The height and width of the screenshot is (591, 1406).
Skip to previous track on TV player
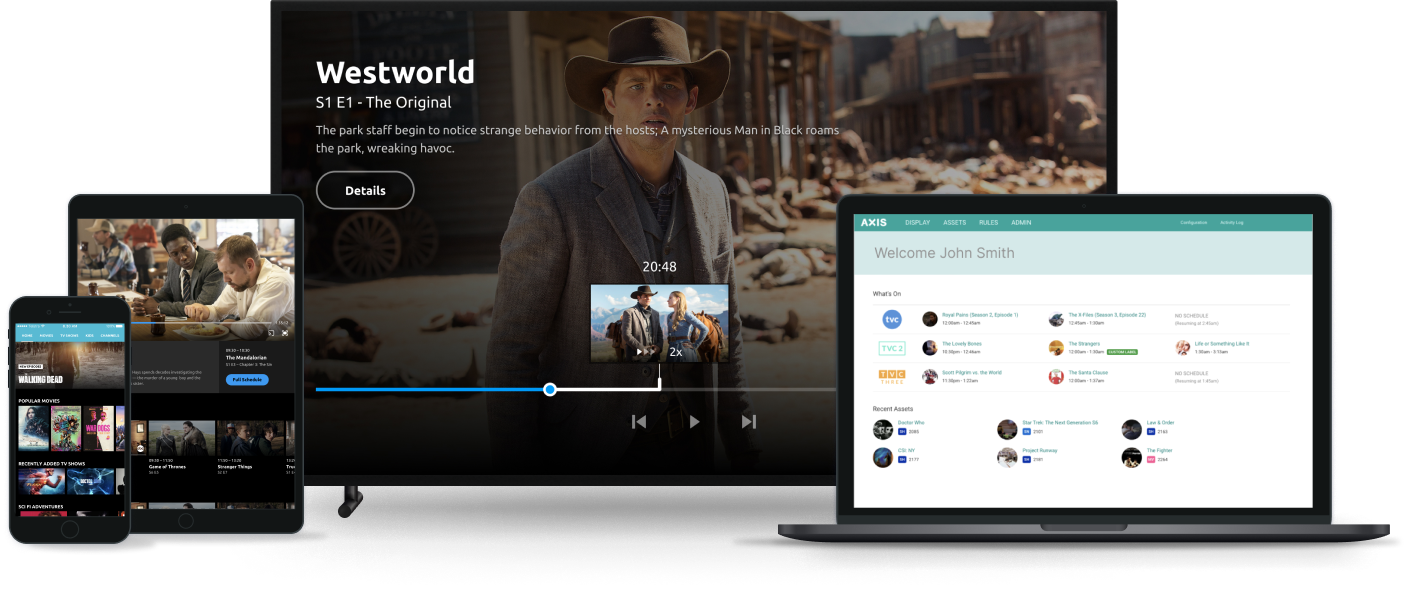(639, 421)
